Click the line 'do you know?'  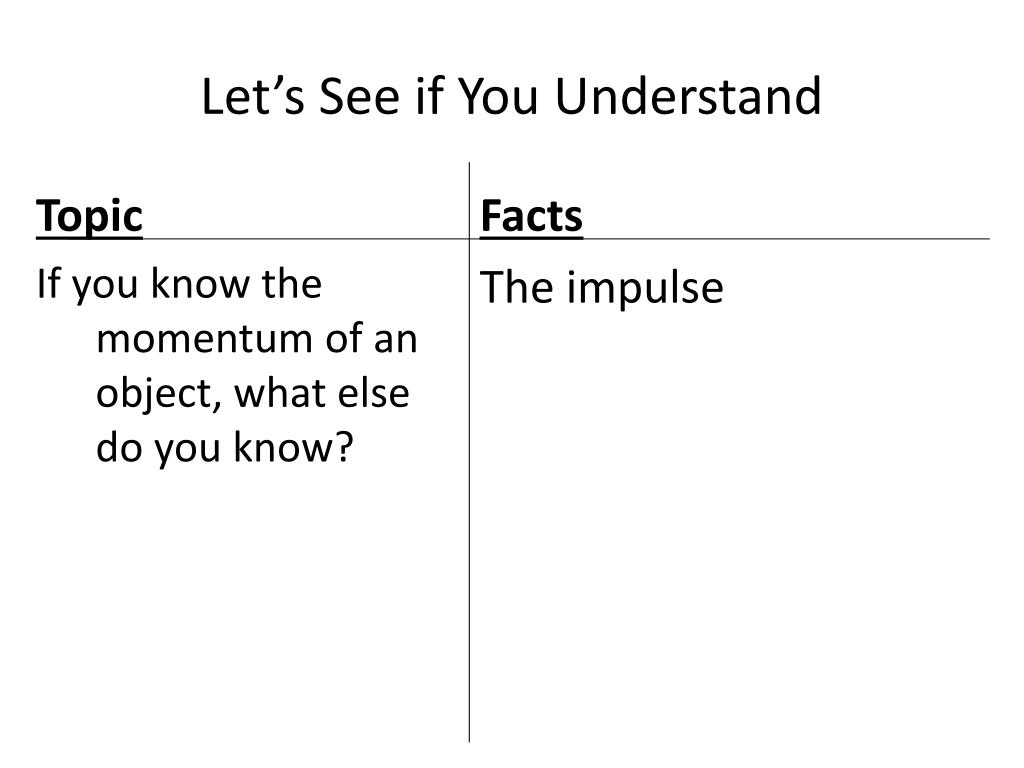pos(225,448)
